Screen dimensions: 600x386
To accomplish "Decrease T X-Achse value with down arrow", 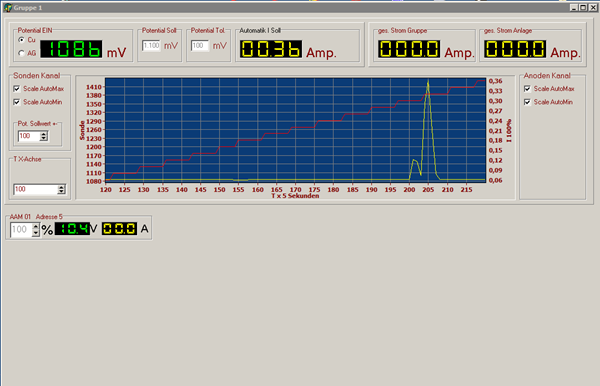I will tap(61, 191).
